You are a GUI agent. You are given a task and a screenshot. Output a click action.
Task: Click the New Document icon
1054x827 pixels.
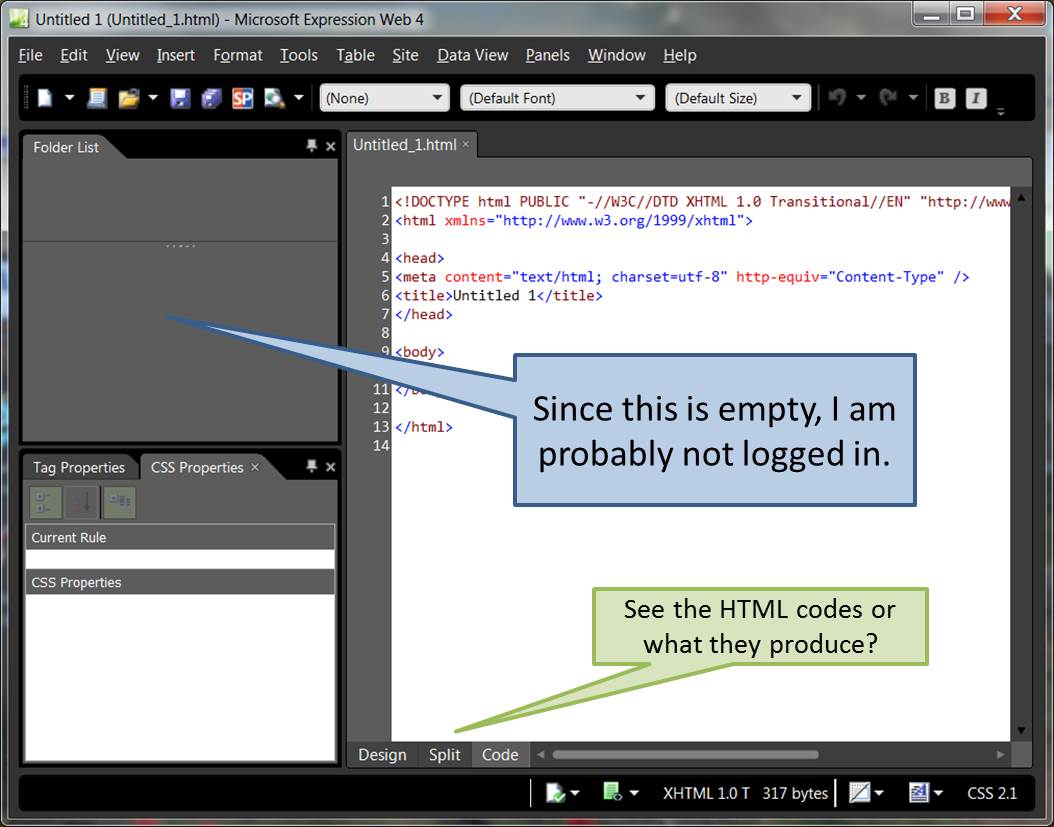click(45, 98)
